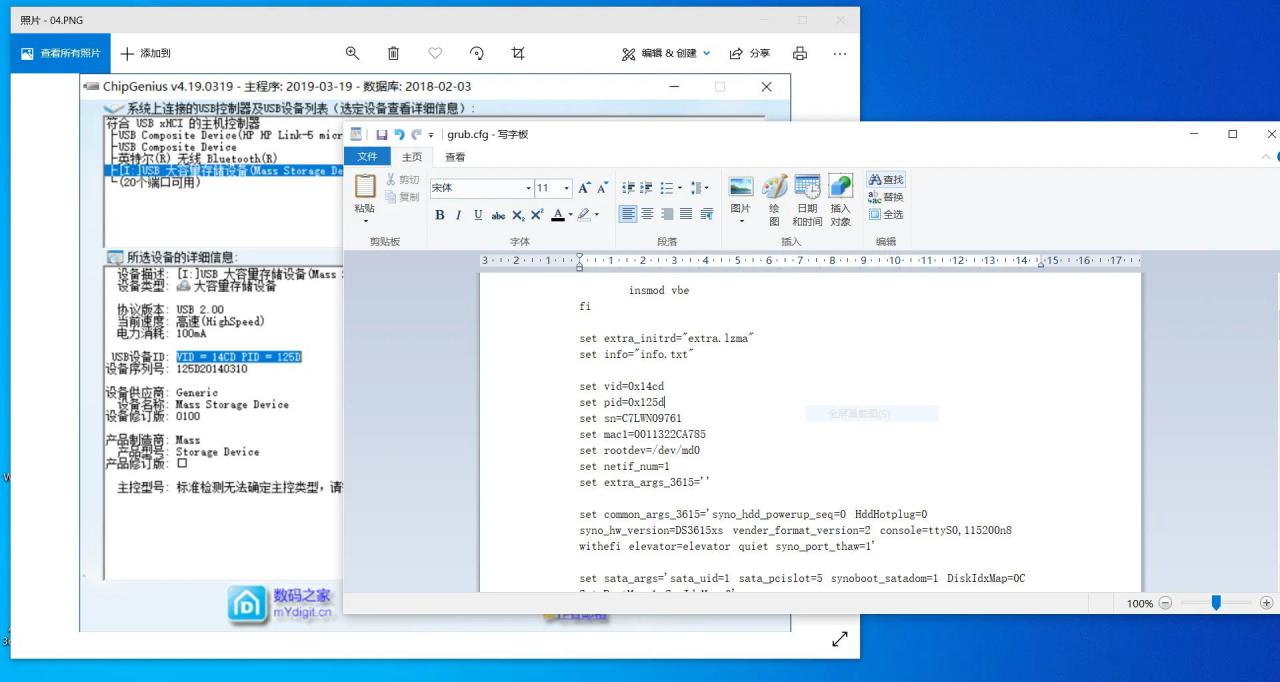Screen dimensions: 1280x682
Task: Click the Photos magnifier zoom icon
Action: tap(352, 53)
